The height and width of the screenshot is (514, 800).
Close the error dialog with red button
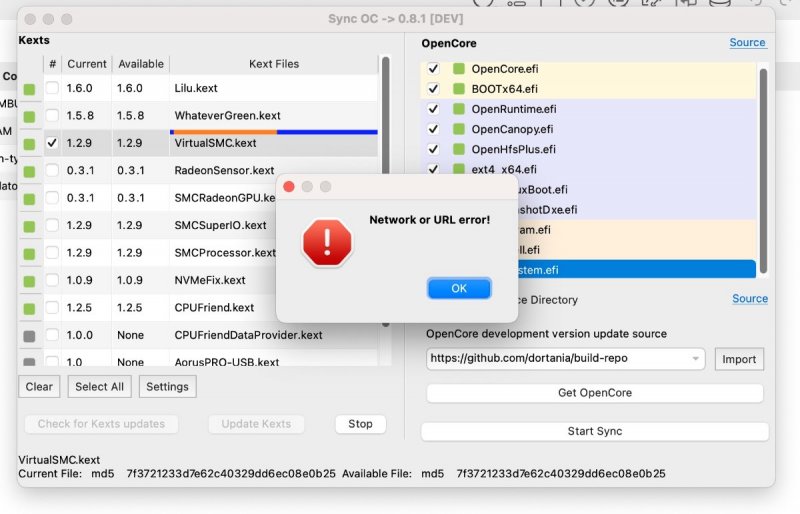pos(289,187)
